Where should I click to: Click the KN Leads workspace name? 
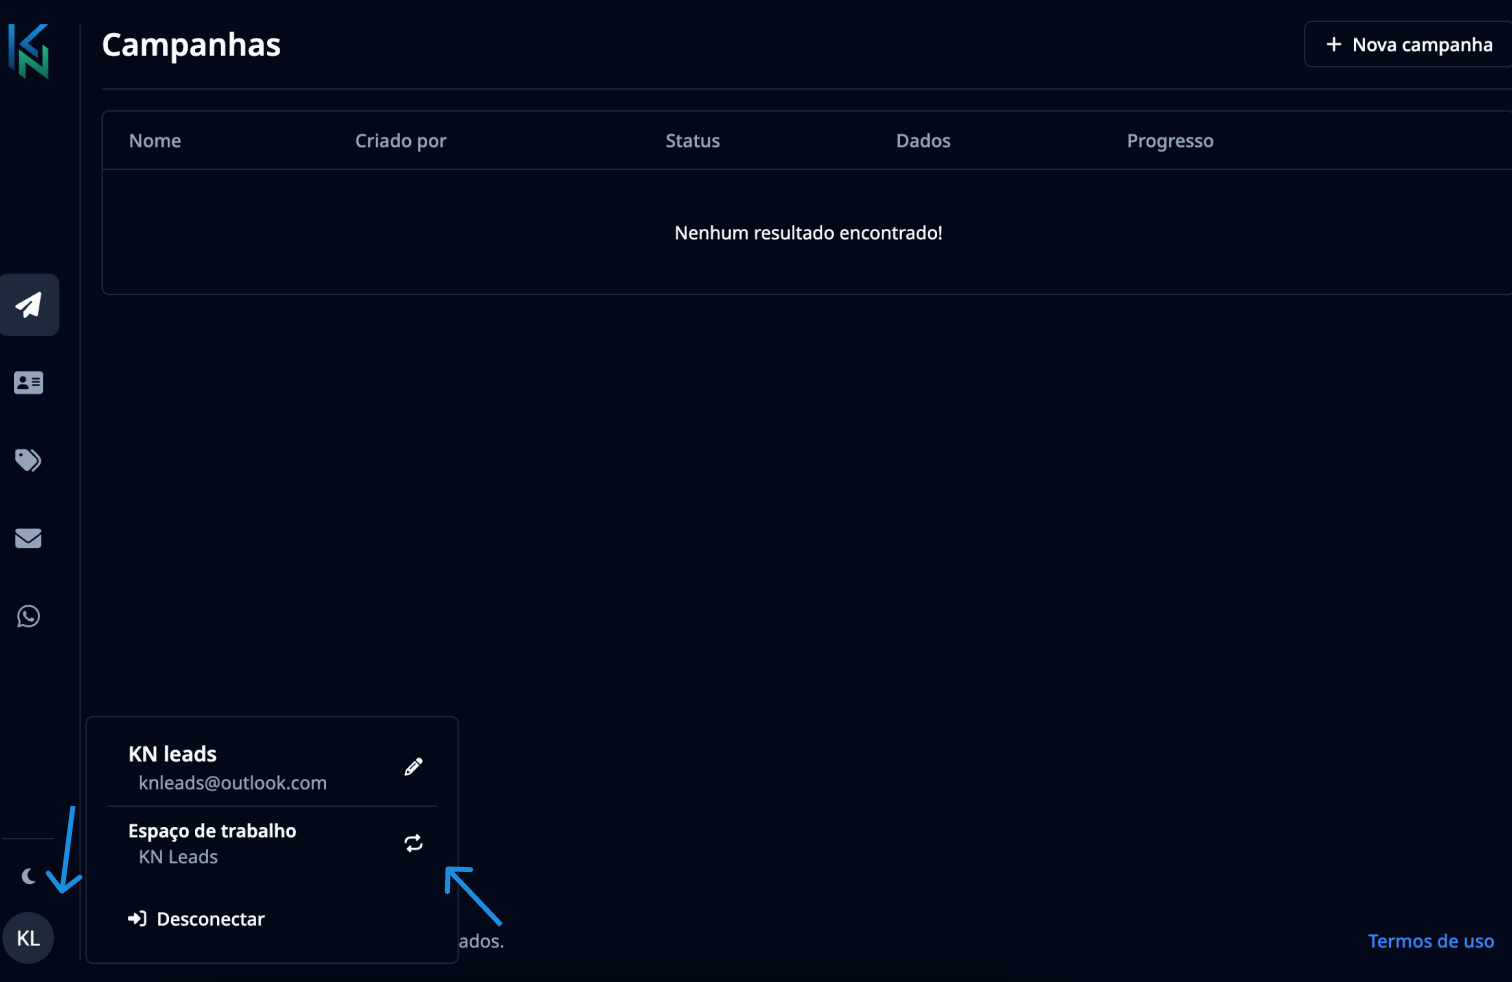tap(178, 857)
